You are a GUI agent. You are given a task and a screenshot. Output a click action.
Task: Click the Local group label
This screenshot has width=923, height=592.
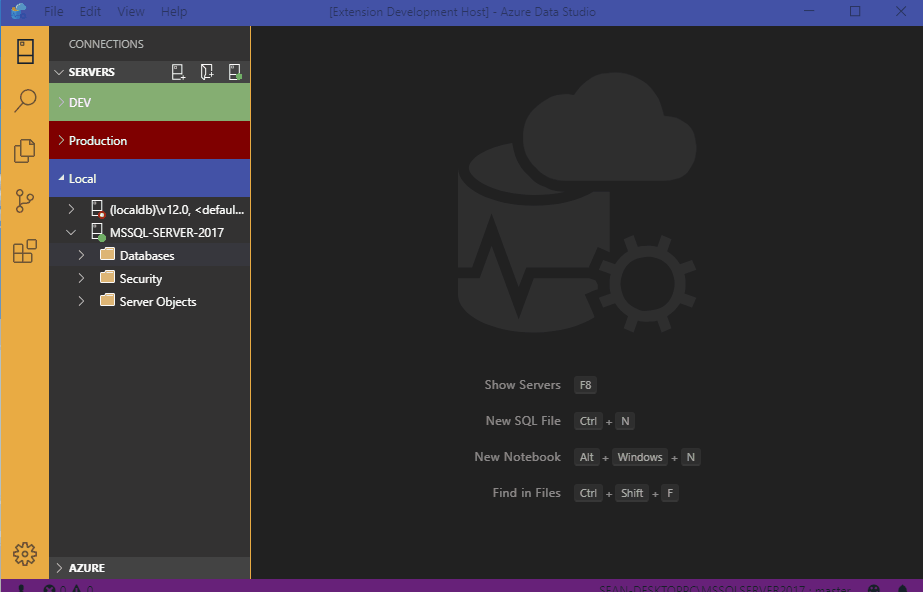[82, 178]
